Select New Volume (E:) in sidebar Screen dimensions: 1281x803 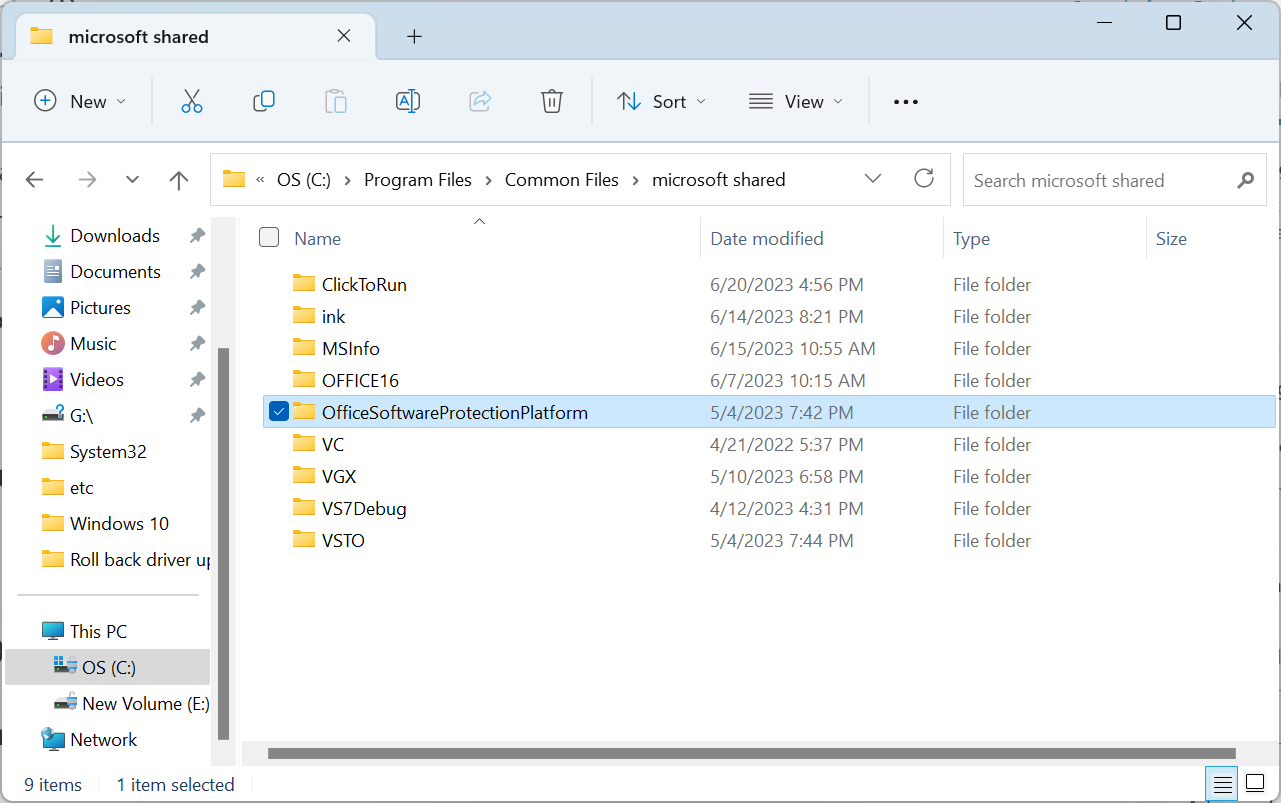[x=146, y=704]
